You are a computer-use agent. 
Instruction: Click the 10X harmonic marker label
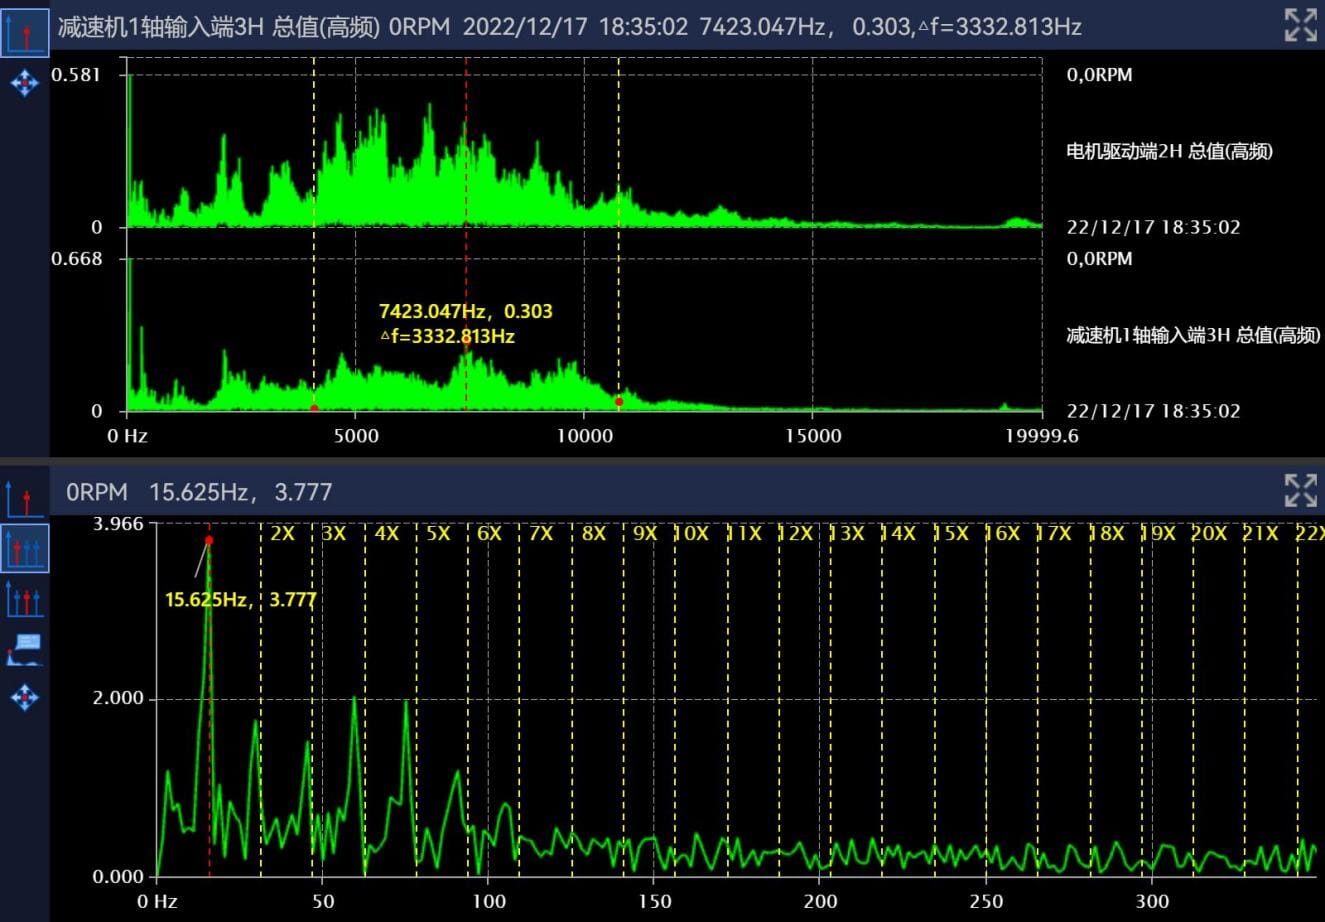tap(691, 534)
